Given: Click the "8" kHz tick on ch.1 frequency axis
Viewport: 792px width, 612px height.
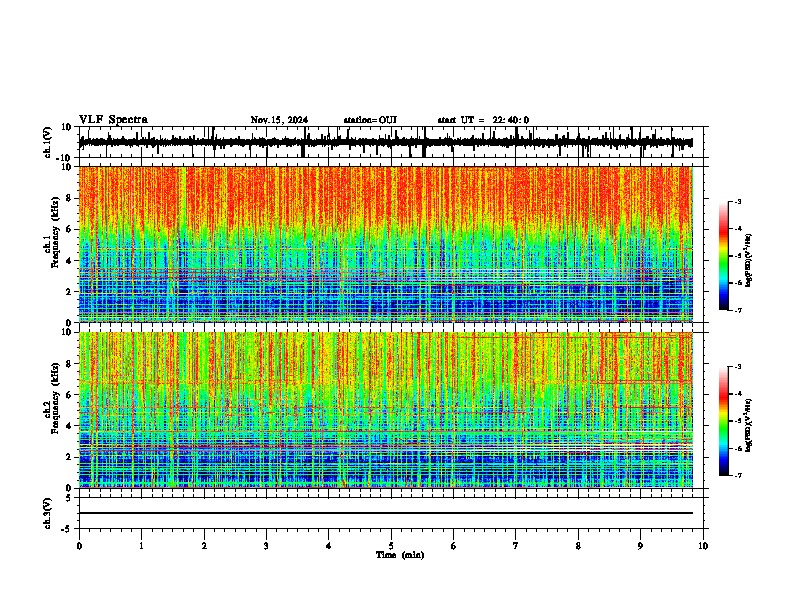Looking at the screenshot, I should pyautogui.click(x=70, y=198).
